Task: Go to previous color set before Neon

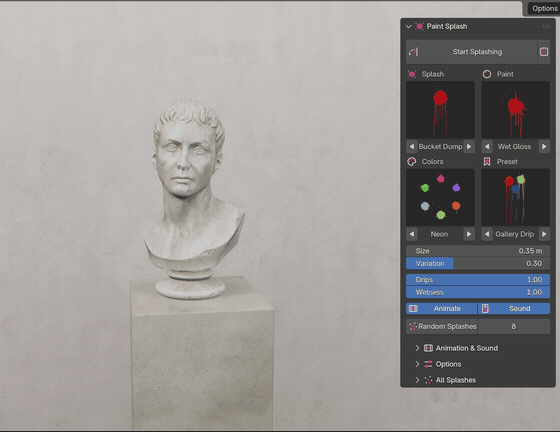Action: pos(411,234)
